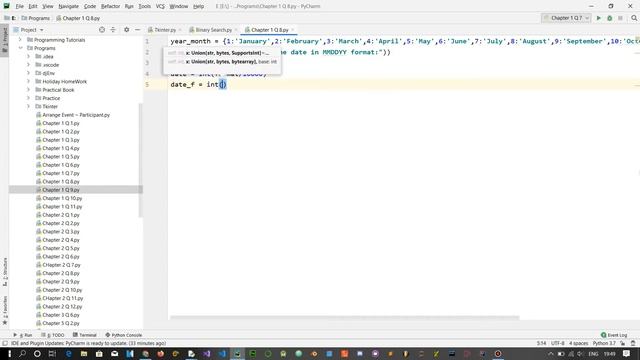Image resolution: width=640 pixels, height=360 pixels.
Task: Collapse the Programs folder
Action: coord(20,48)
